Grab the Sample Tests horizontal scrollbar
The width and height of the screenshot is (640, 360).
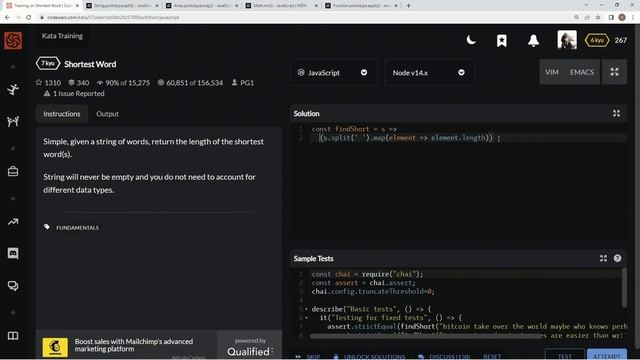(x=426, y=336)
